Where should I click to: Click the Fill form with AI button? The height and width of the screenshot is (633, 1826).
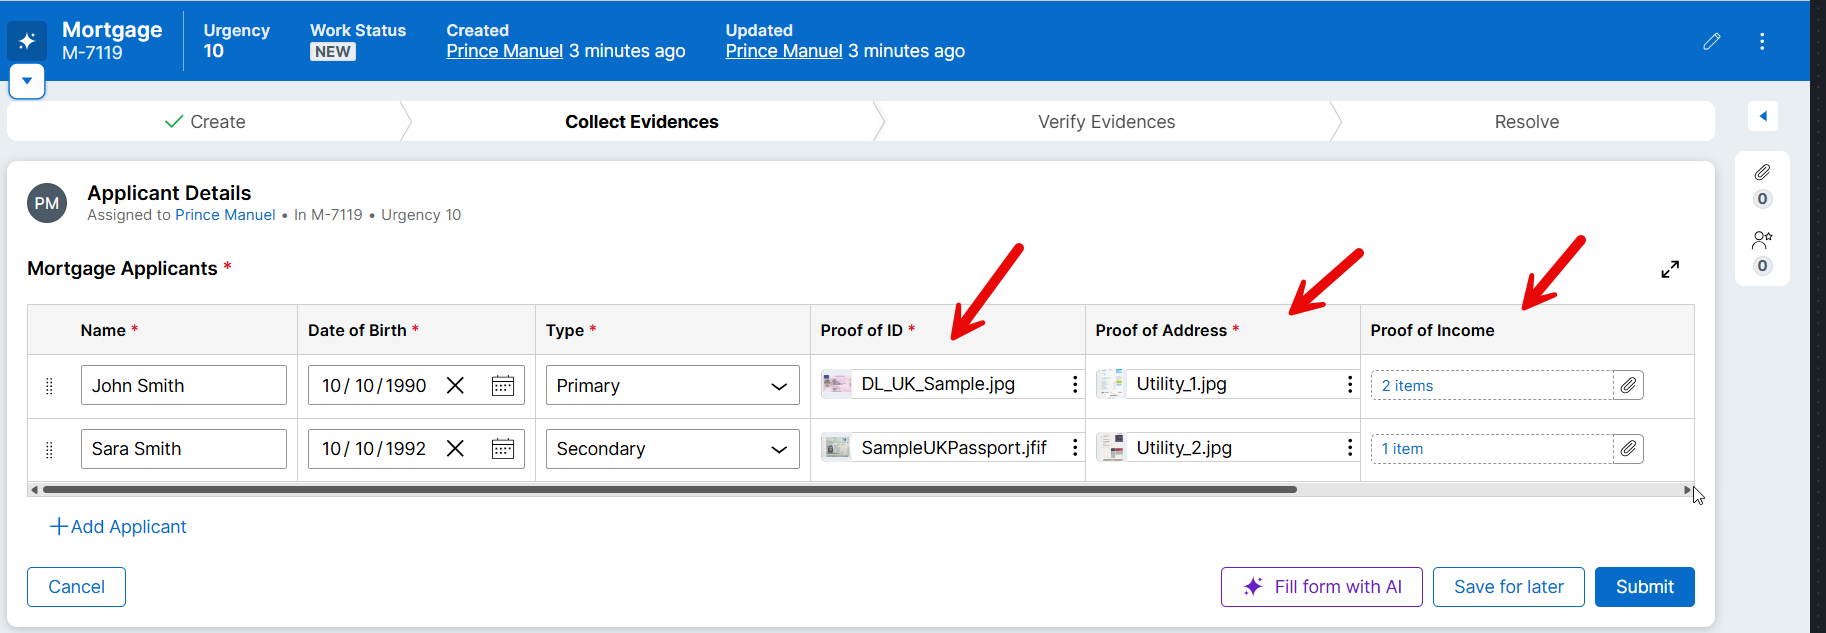click(x=1321, y=587)
